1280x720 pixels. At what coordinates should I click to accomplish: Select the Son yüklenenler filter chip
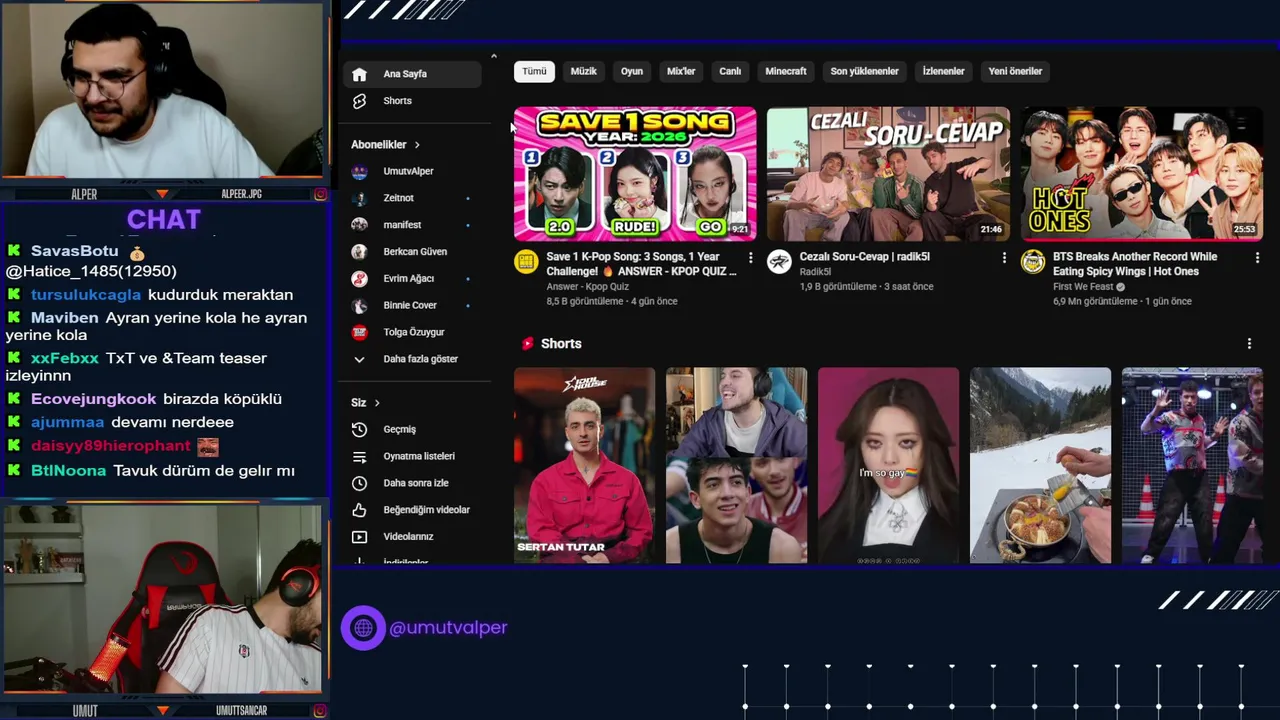[865, 71]
